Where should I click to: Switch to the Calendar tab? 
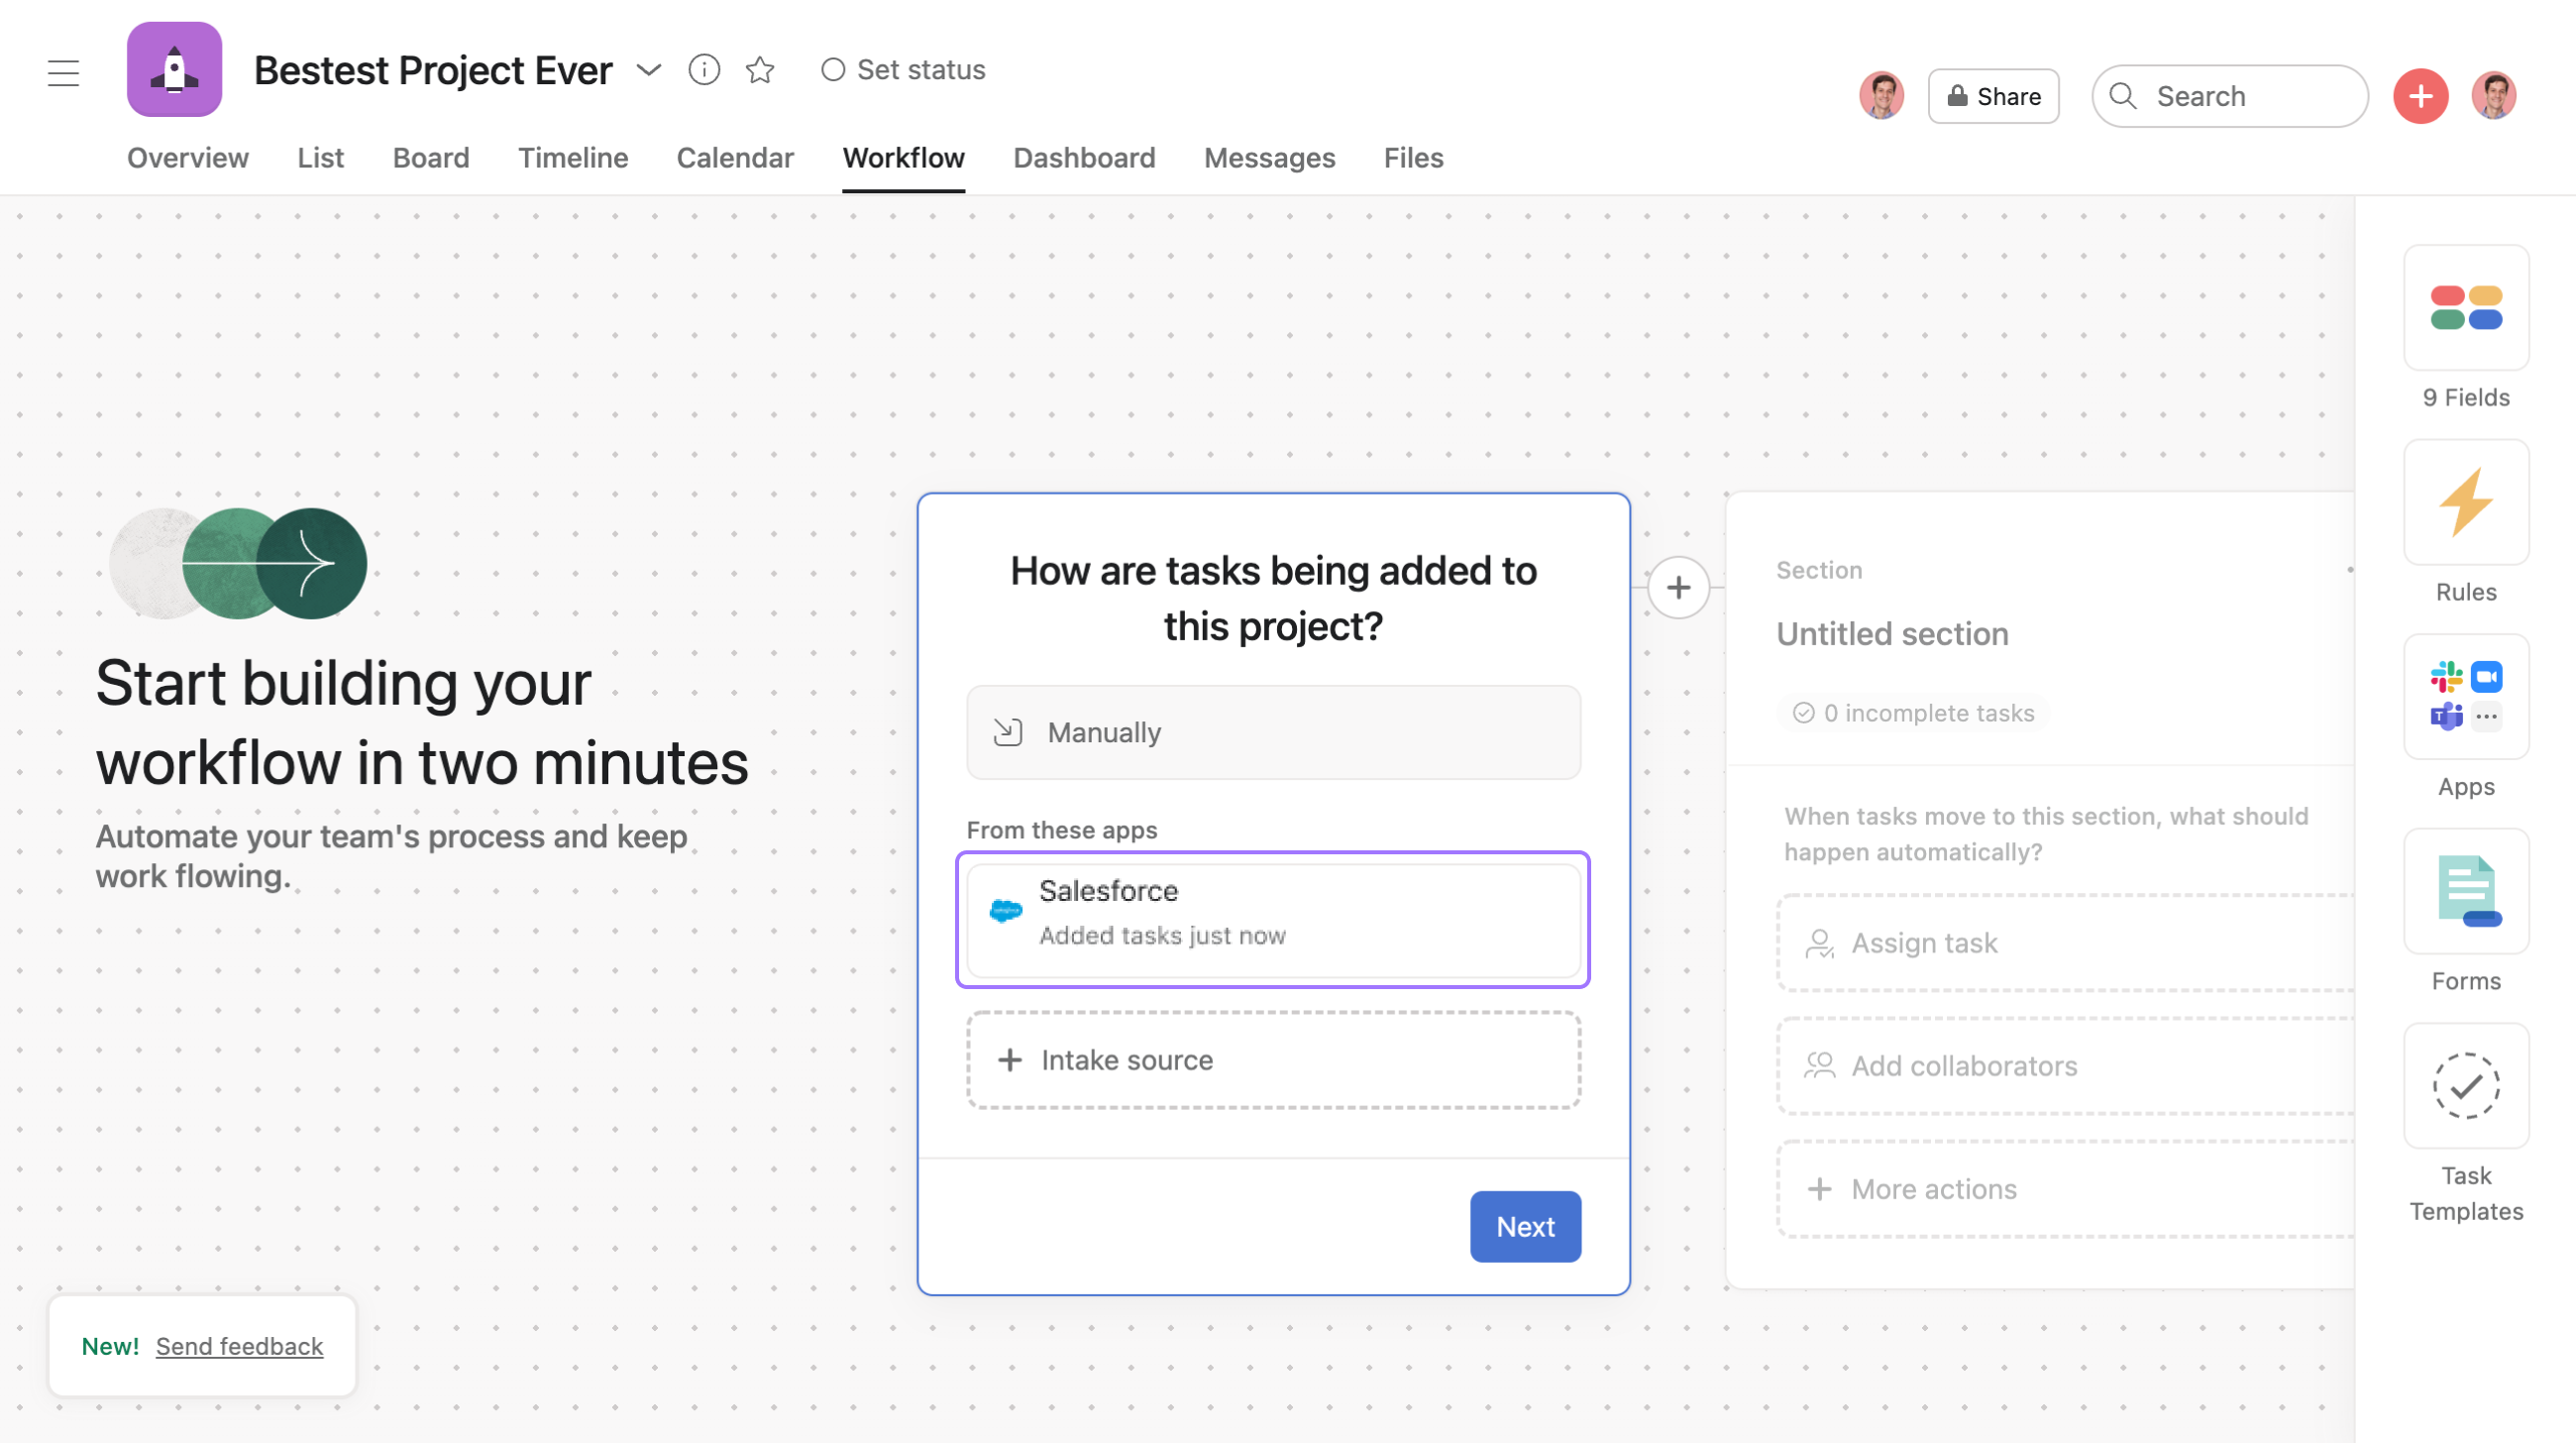[735, 158]
